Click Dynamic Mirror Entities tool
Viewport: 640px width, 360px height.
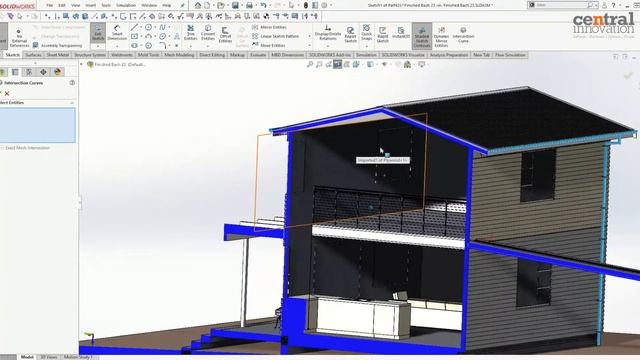click(x=441, y=36)
